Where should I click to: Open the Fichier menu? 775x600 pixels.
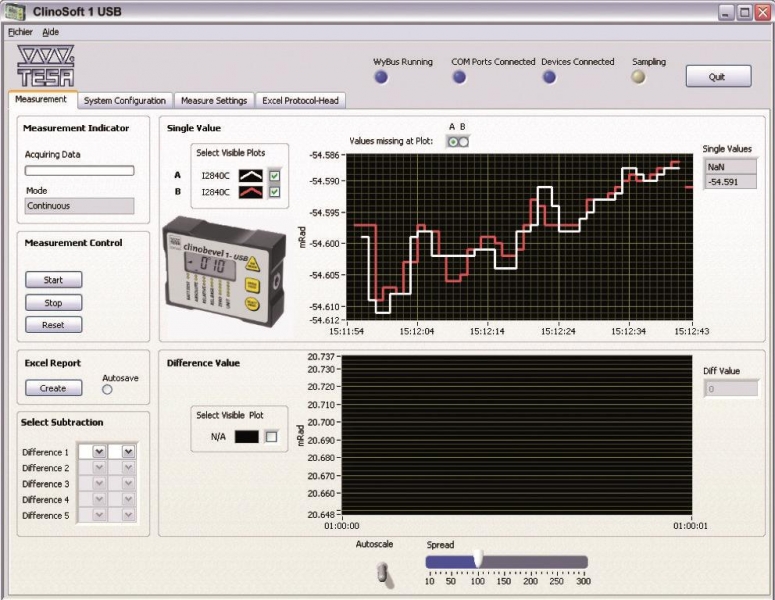(x=20, y=32)
